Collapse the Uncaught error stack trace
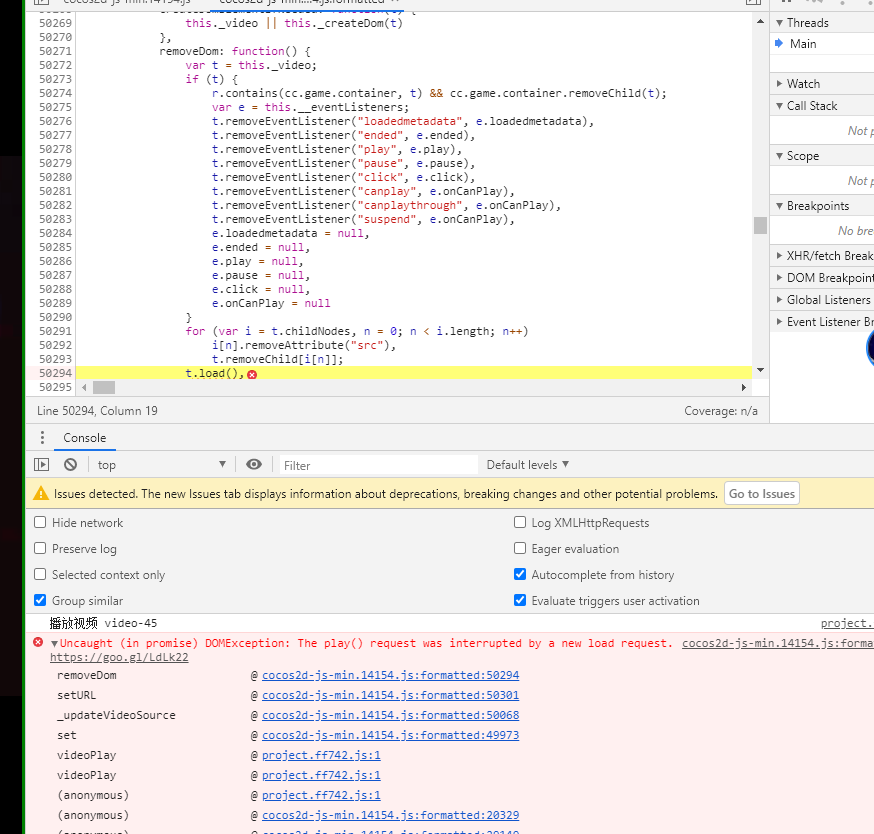Viewport: 874px width, 834px height. click(x=55, y=643)
